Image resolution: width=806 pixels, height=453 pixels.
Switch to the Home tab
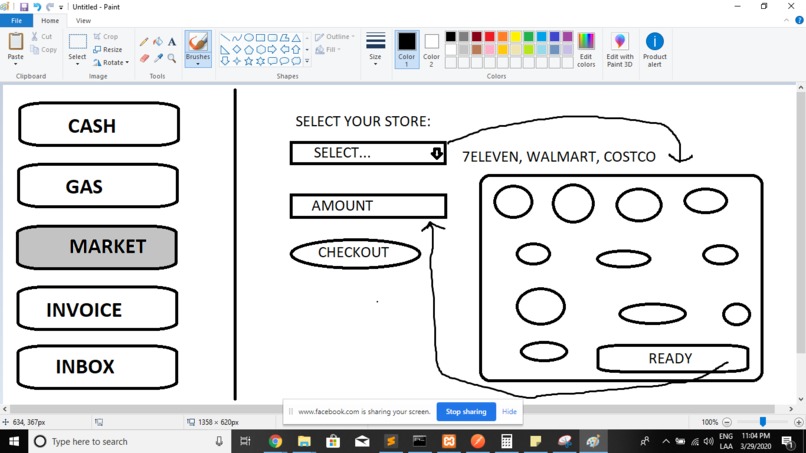[x=50, y=21]
